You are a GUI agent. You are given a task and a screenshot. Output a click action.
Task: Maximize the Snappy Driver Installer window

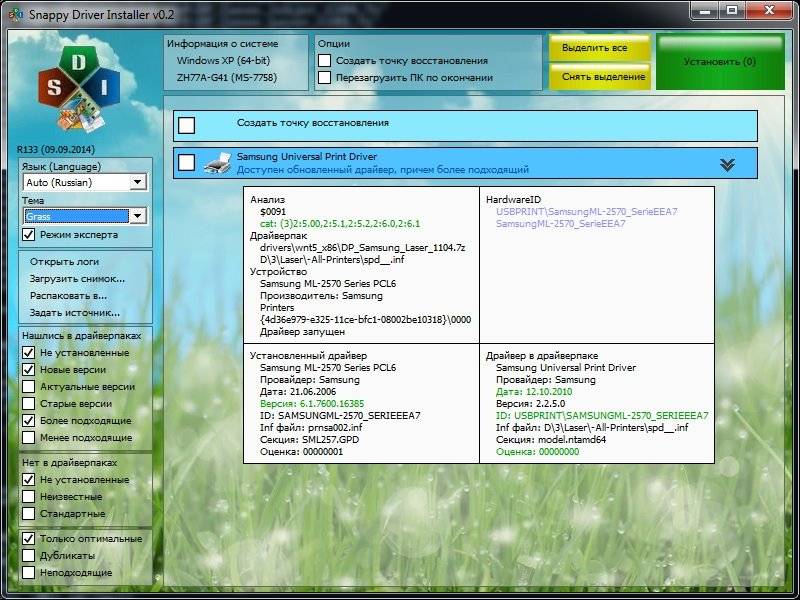[731, 11]
